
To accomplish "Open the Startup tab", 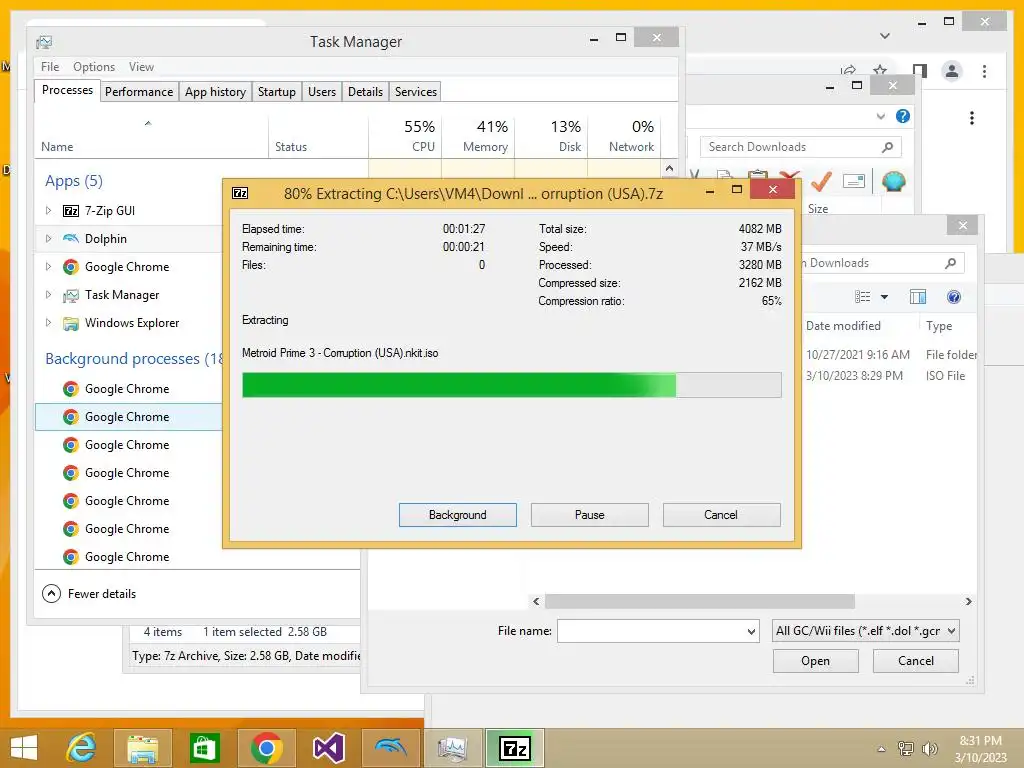I will [277, 91].
